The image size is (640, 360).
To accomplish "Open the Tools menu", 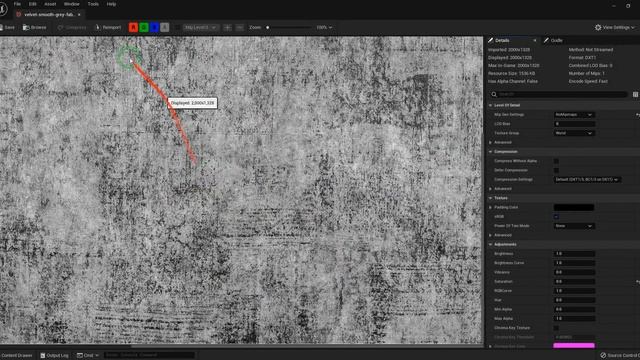I will pyautogui.click(x=93, y=4).
